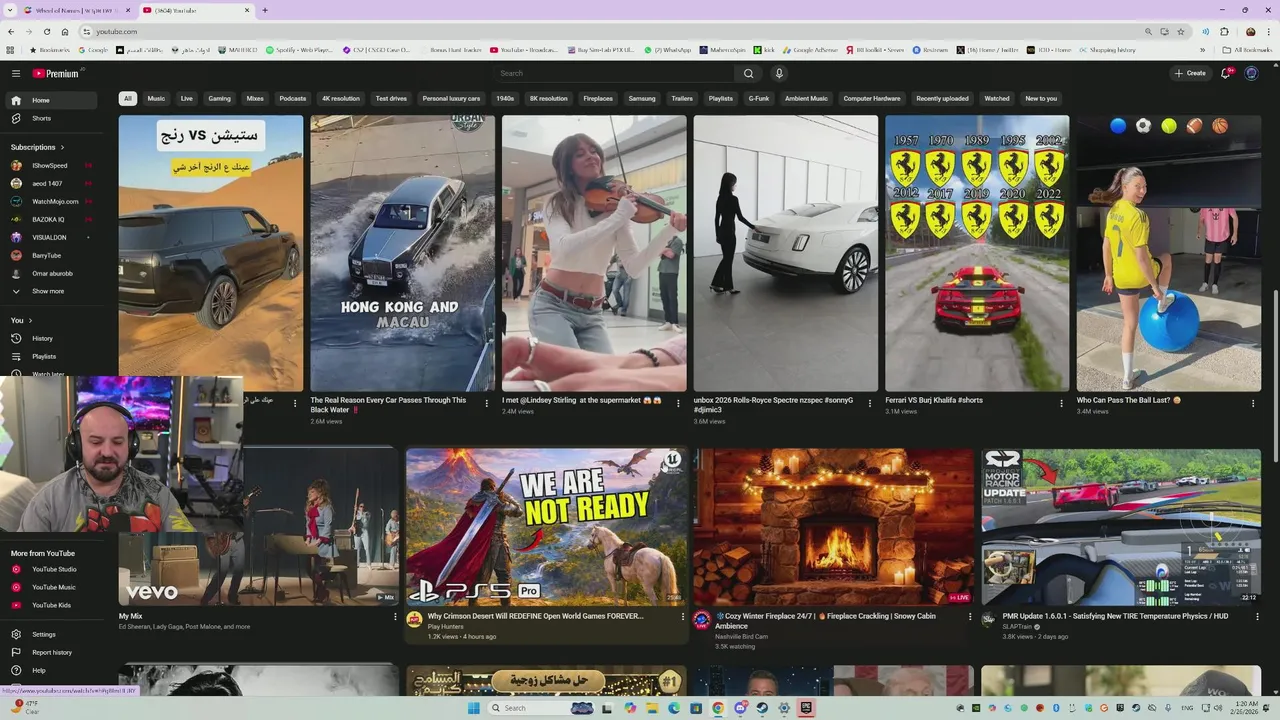Image resolution: width=1280 pixels, height=720 pixels.
Task: Open options for Black Water short
Action: pos(487,403)
